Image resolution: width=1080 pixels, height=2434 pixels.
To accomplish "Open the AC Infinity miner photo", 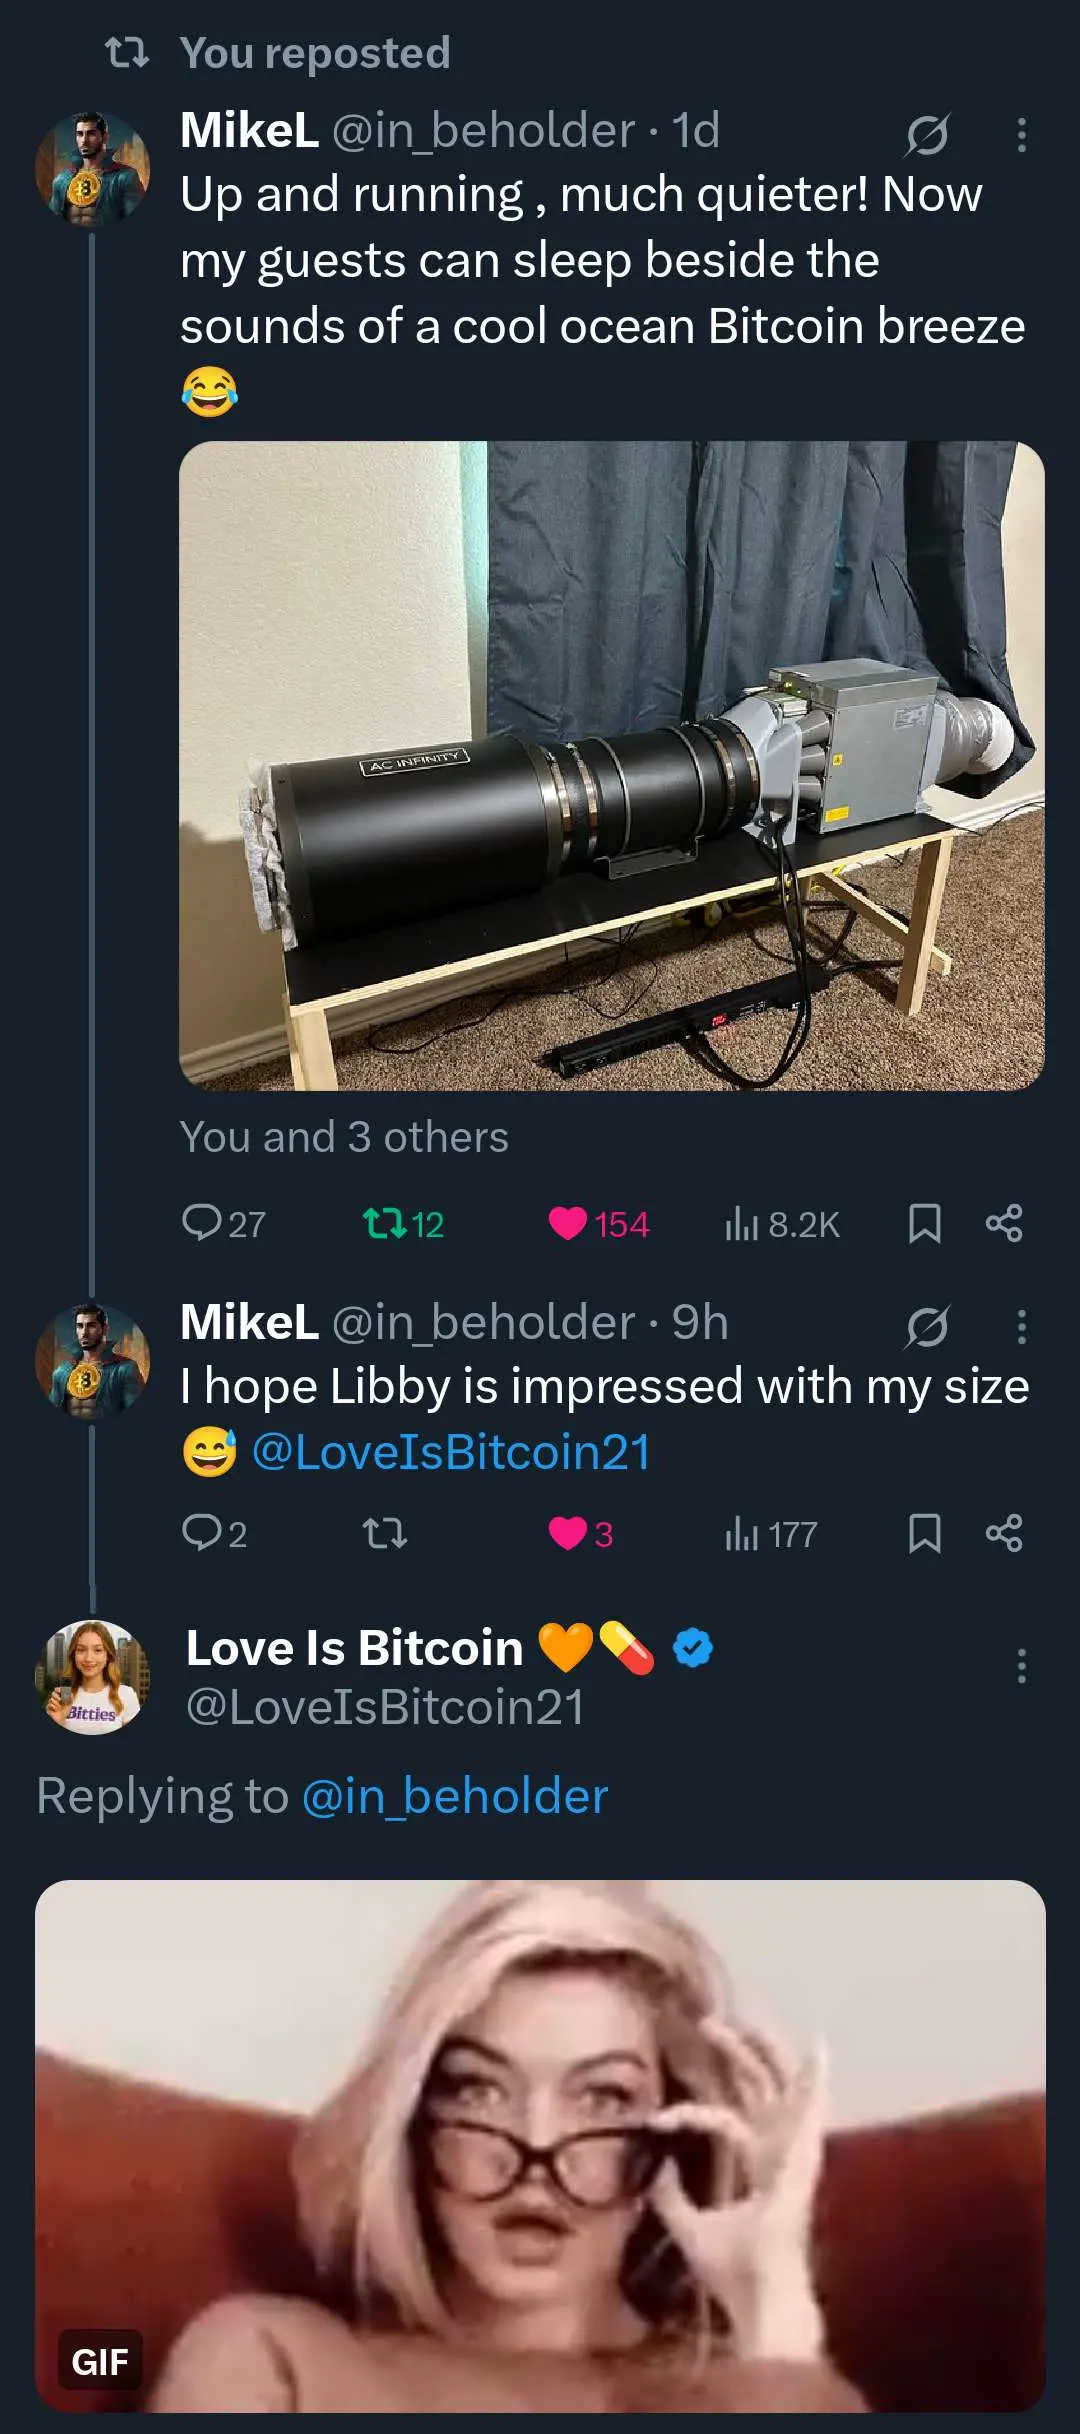I will pyautogui.click(x=612, y=765).
